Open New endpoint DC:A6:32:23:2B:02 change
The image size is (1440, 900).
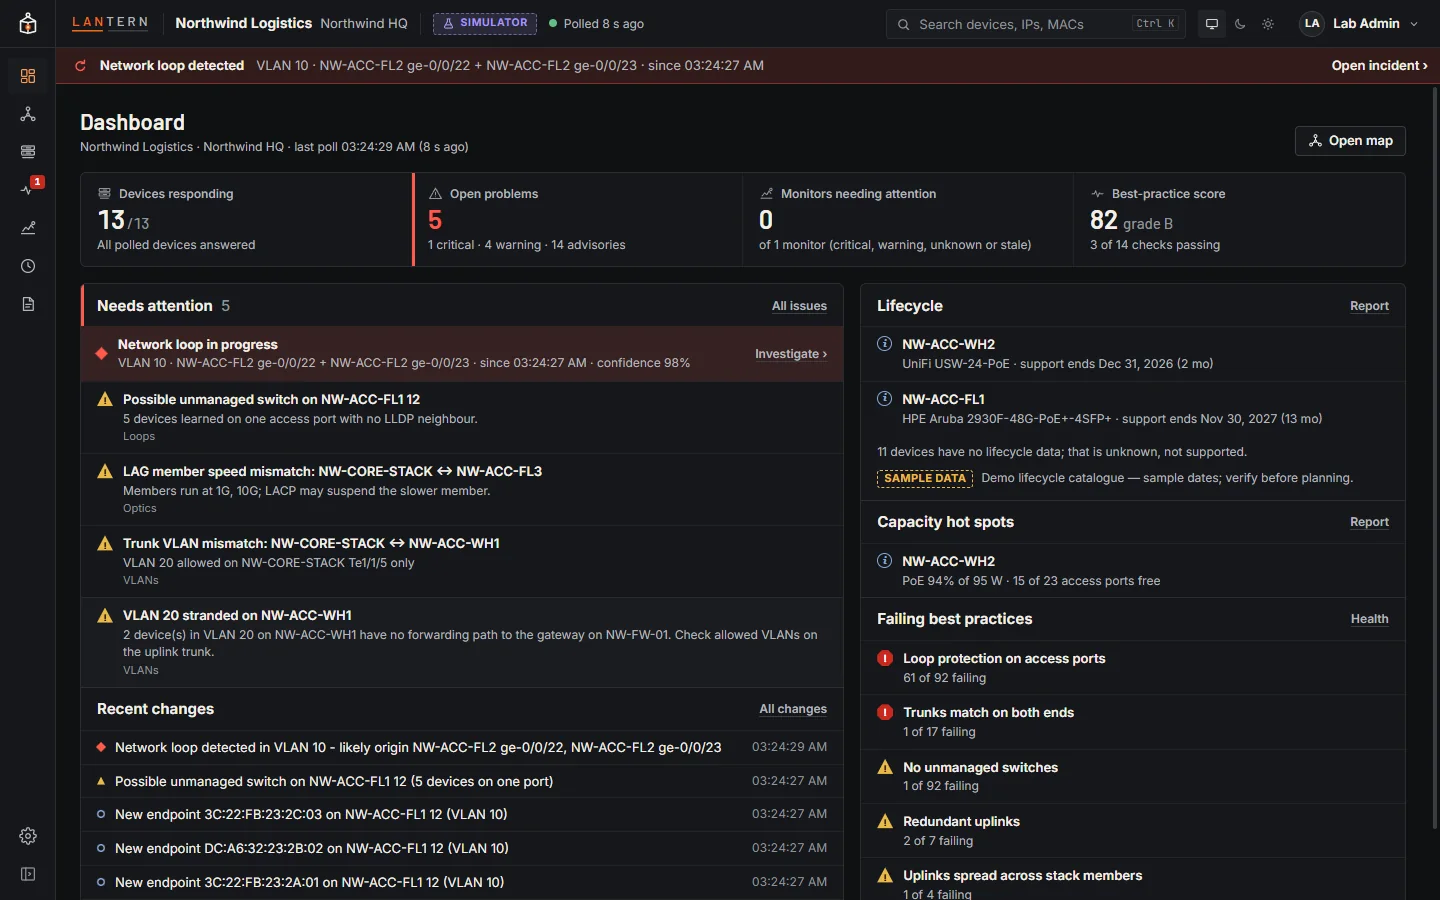click(x=462, y=848)
